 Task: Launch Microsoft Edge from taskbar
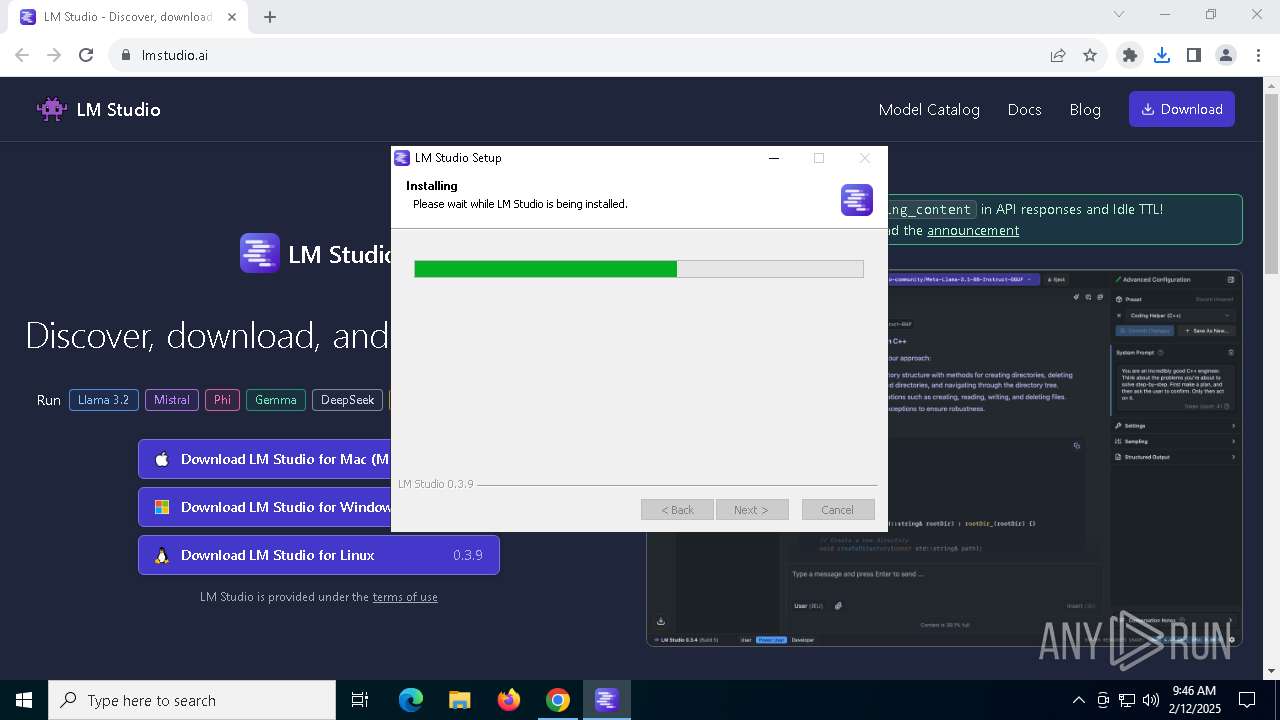coord(411,700)
